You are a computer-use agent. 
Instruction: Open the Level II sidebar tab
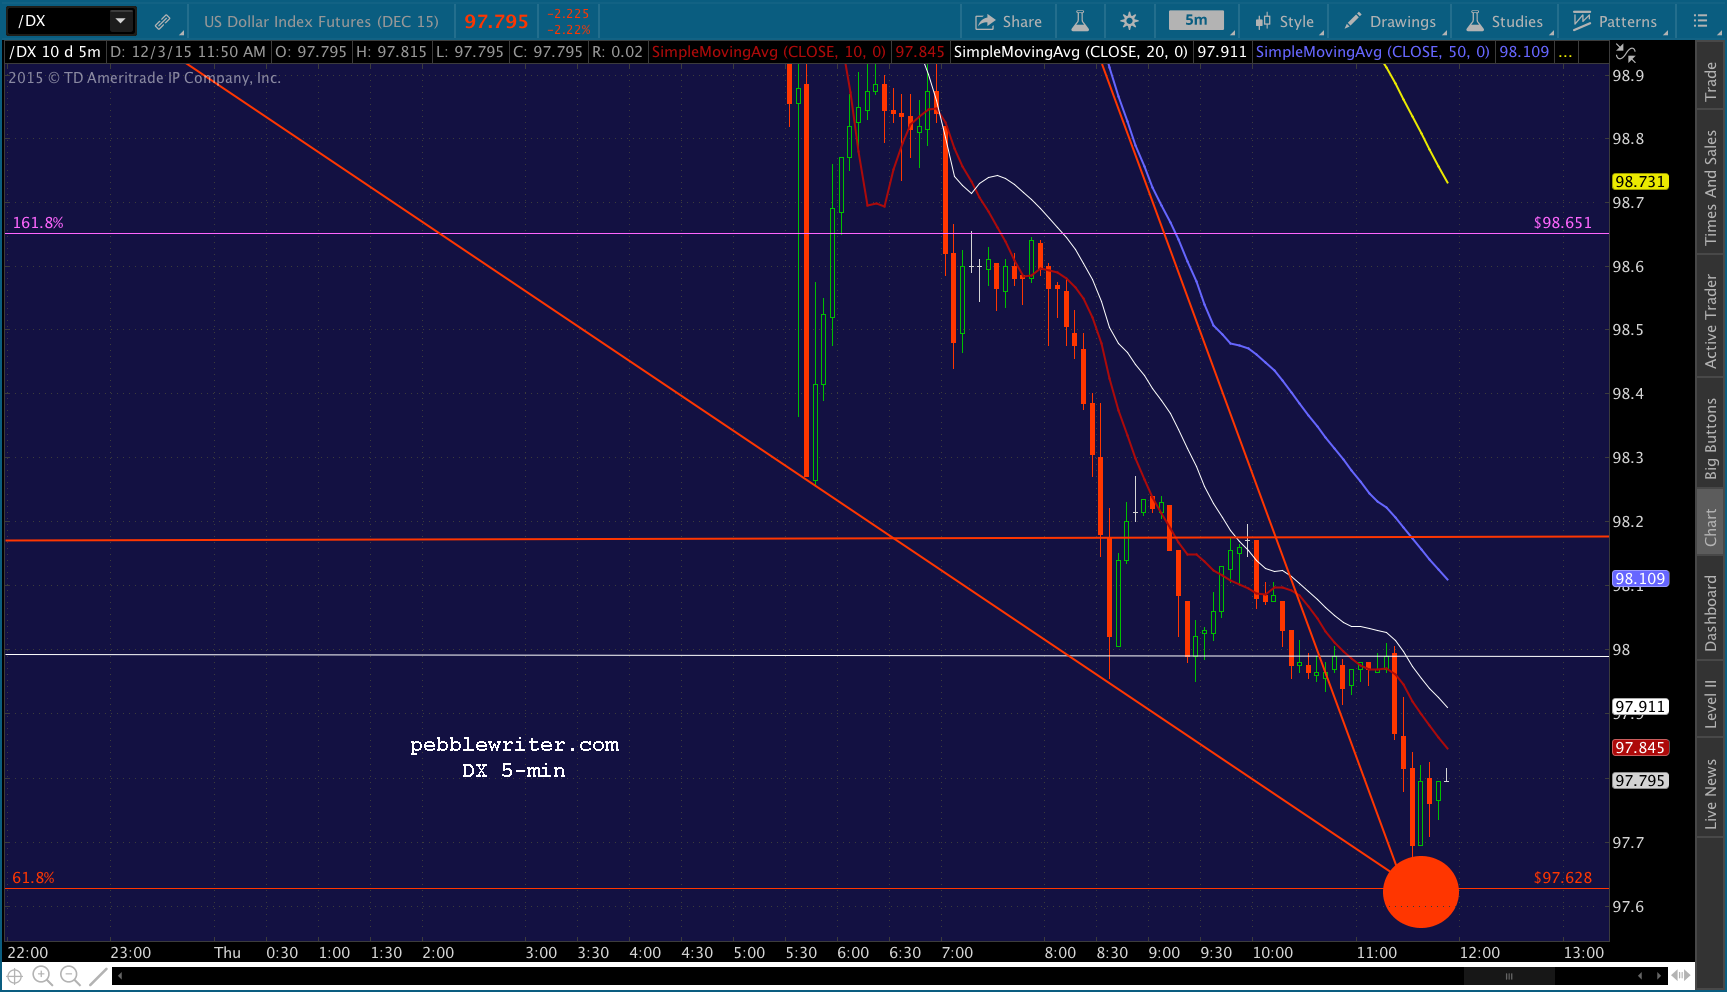pos(1711,703)
